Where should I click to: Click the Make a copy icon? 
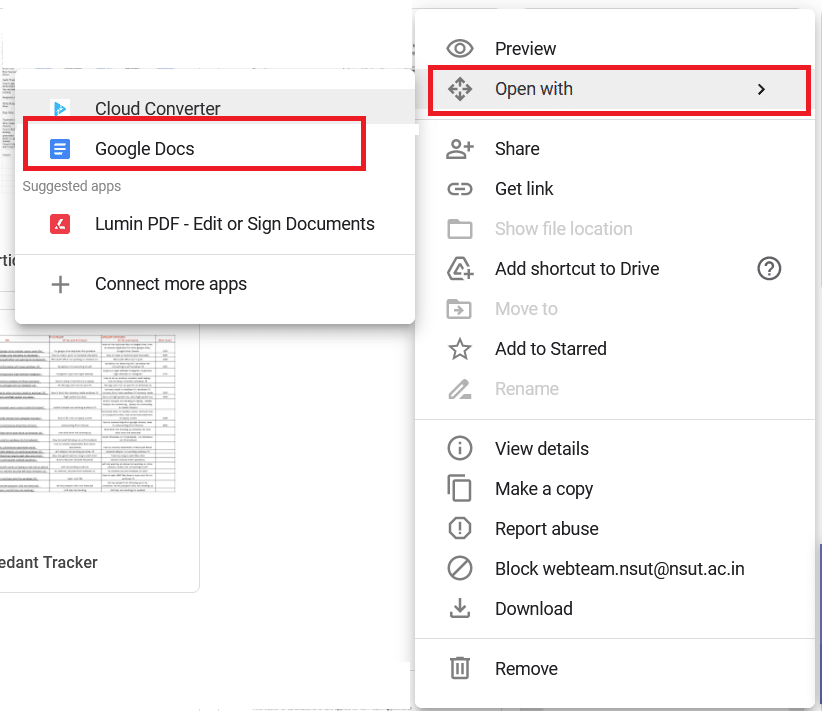point(460,488)
